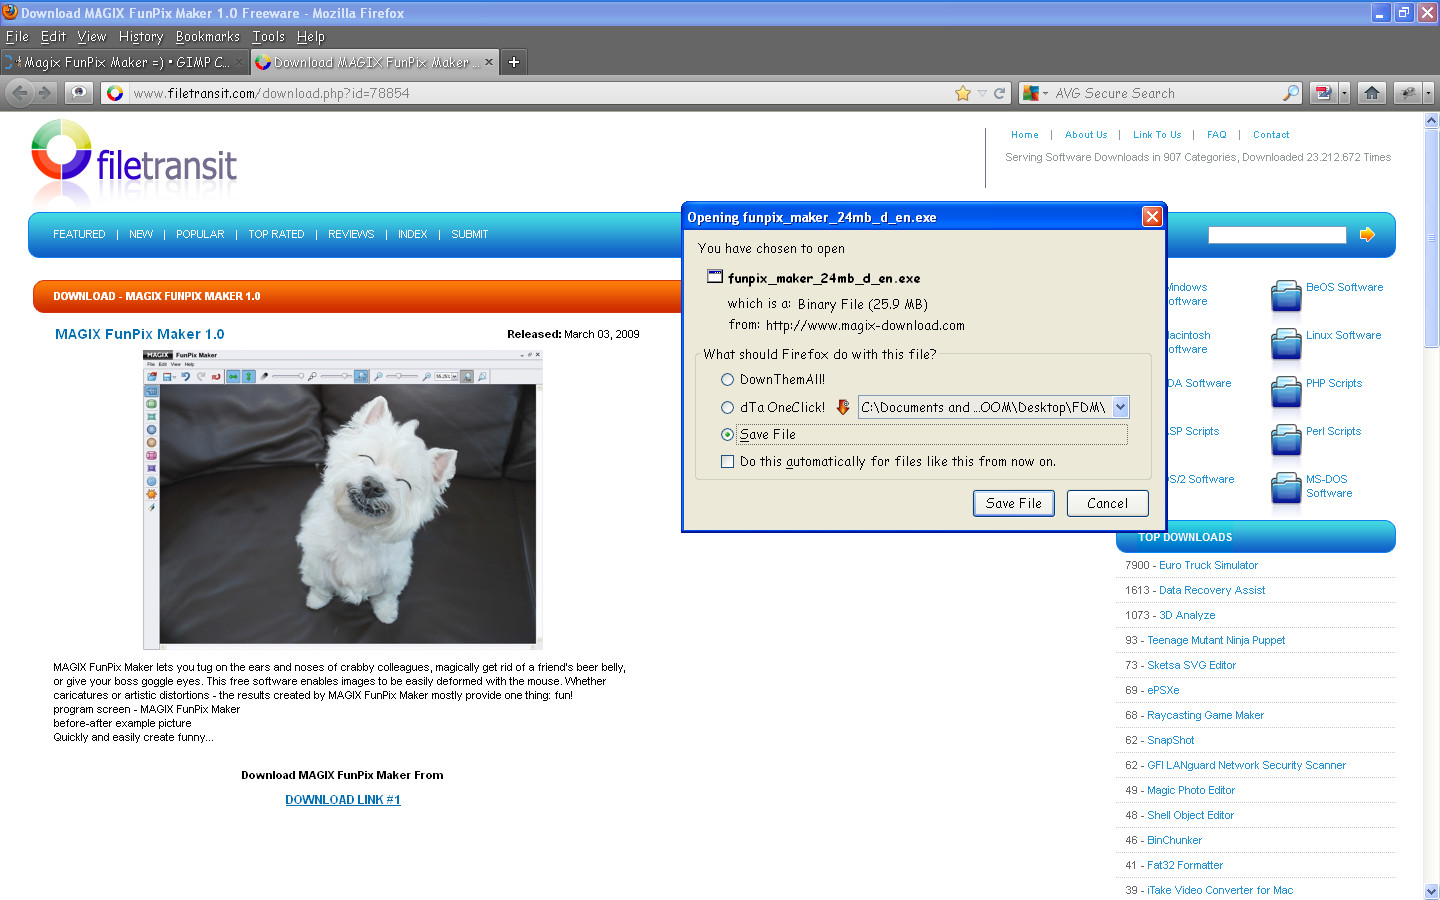
Task: Click the FunPix Maker dog screenshot thumbnail
Action: click(343, 500)
